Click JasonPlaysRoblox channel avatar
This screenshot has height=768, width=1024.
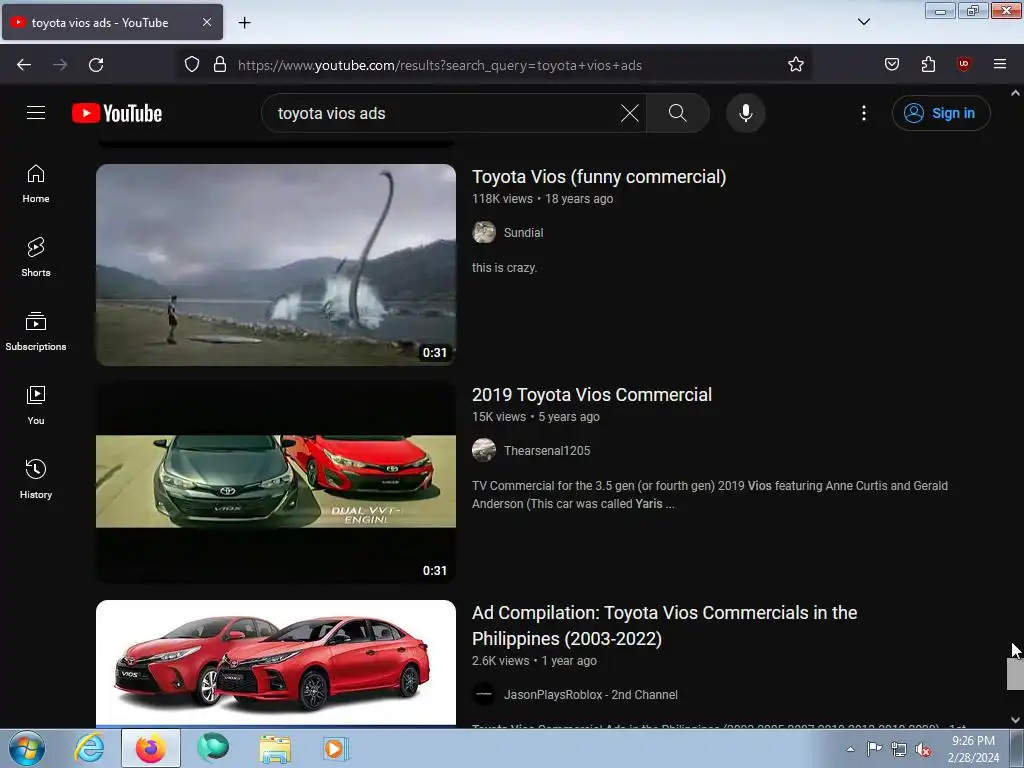click(x=484, y=694)
